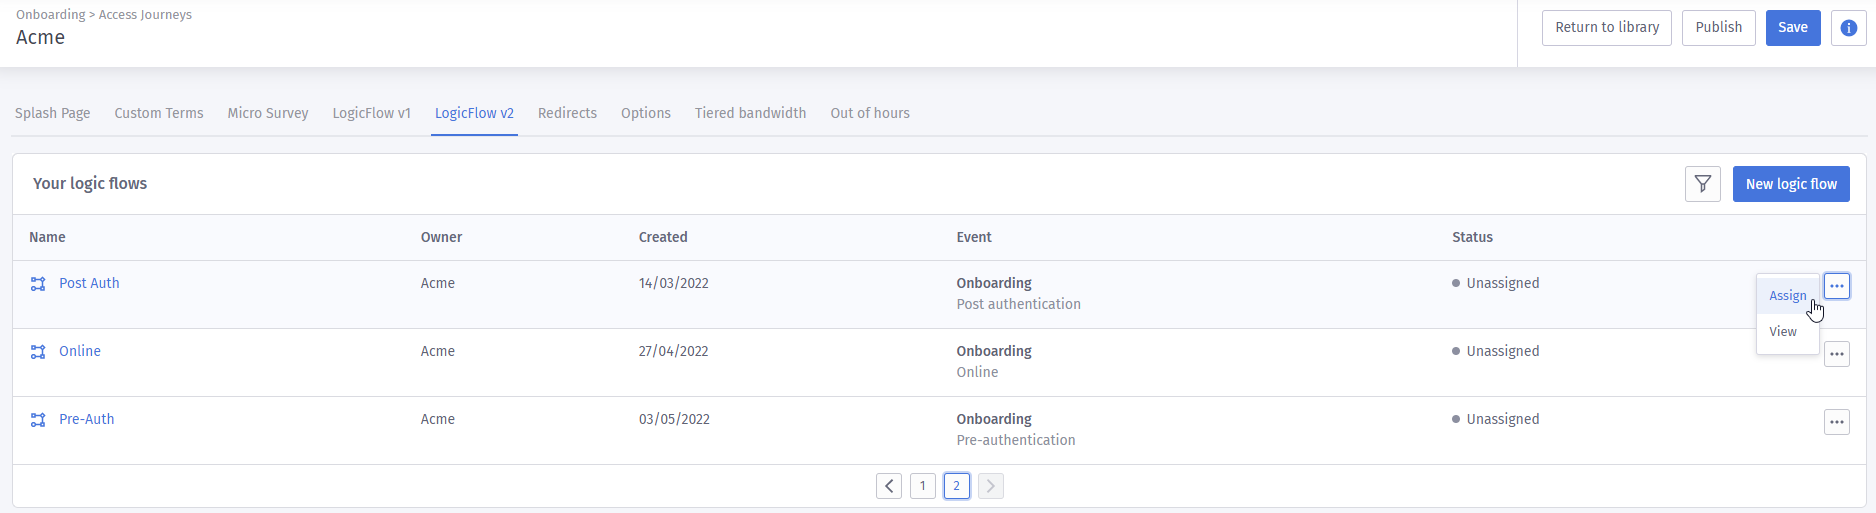The height and width of the screenshot is (513, 1876).
Task: Switch to the Tiered bandwidth tab
Action: tap(750, 113)
